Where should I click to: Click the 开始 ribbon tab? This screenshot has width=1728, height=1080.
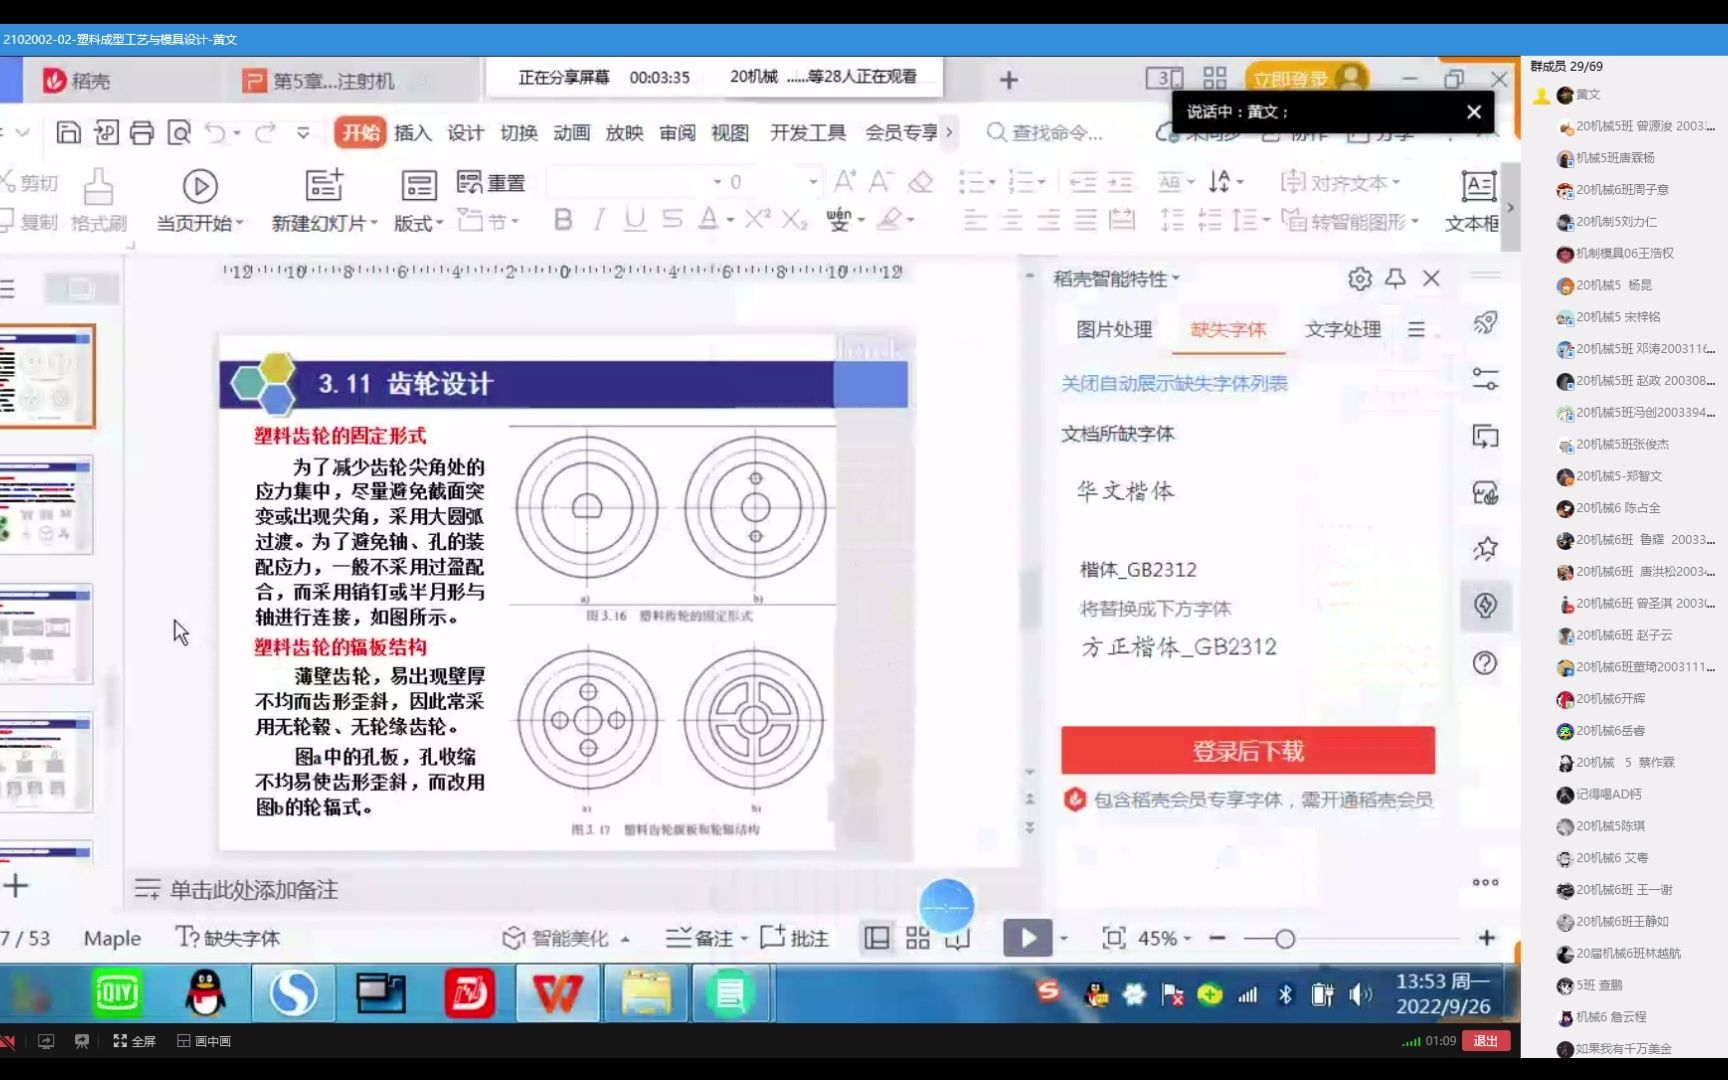coord(360,133)
